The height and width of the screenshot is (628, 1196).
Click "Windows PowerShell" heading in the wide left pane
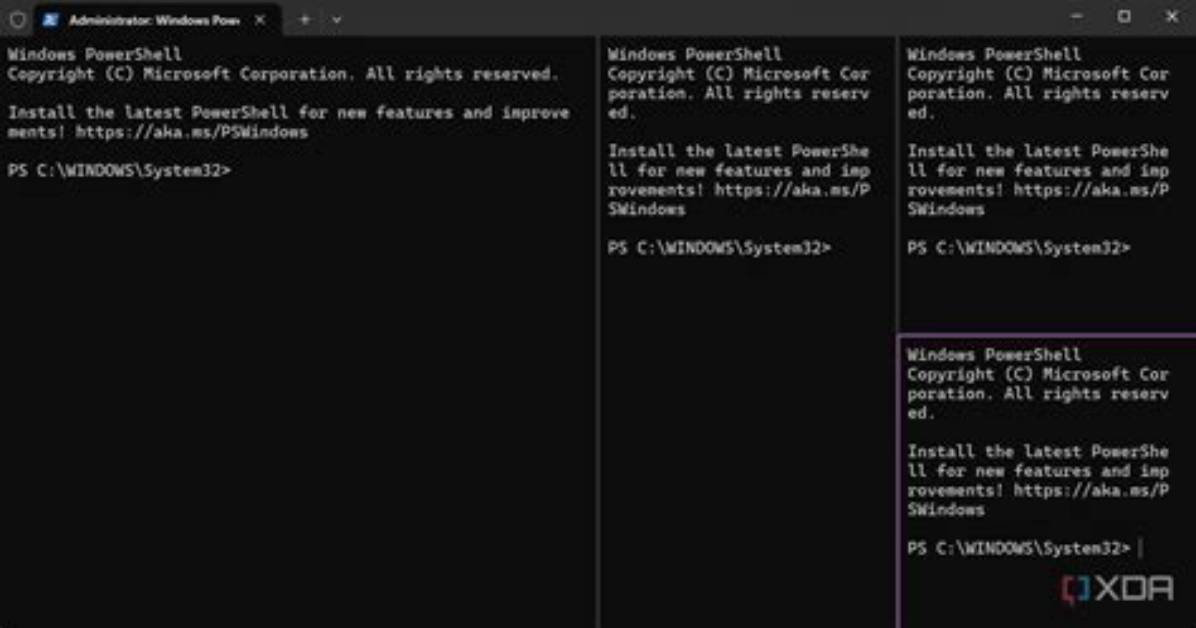[x=95, y=54]
